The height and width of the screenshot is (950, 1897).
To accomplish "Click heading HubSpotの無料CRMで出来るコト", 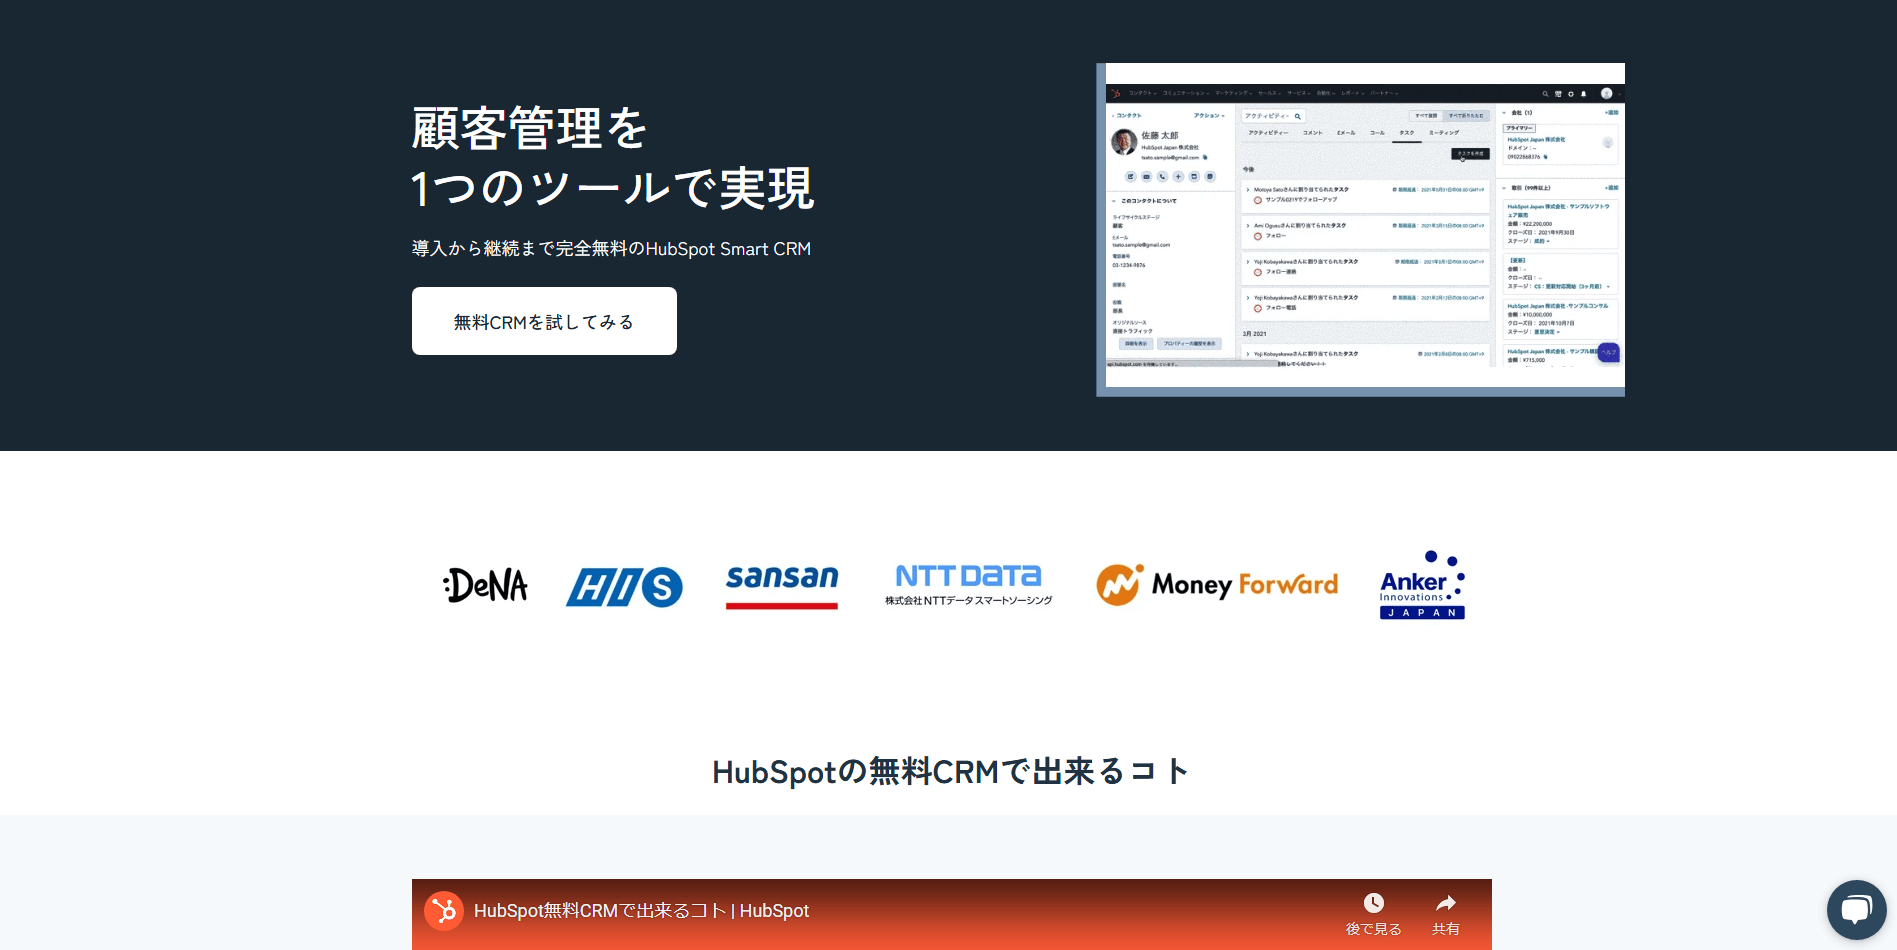I will coord(949,772).
